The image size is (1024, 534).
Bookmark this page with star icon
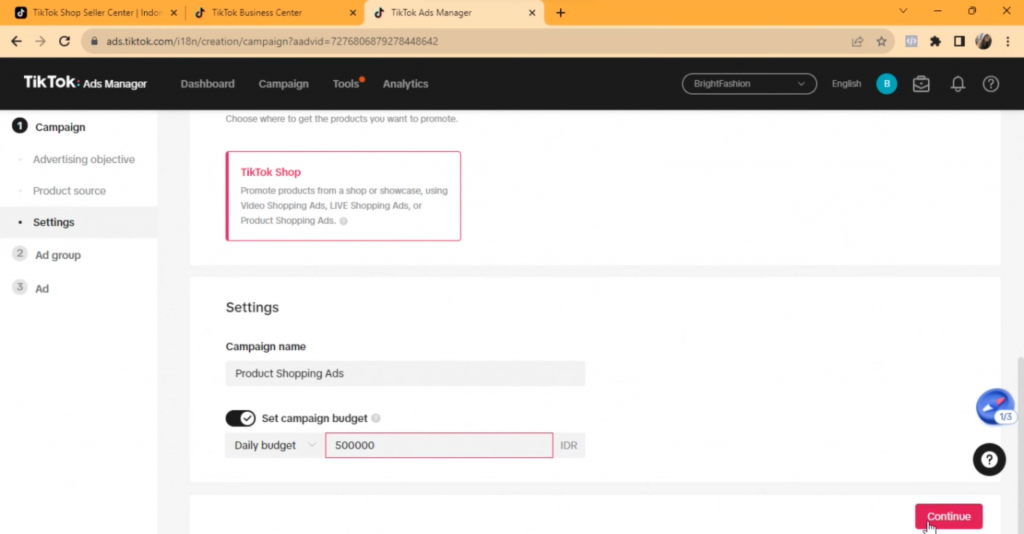tap(881, 42)
